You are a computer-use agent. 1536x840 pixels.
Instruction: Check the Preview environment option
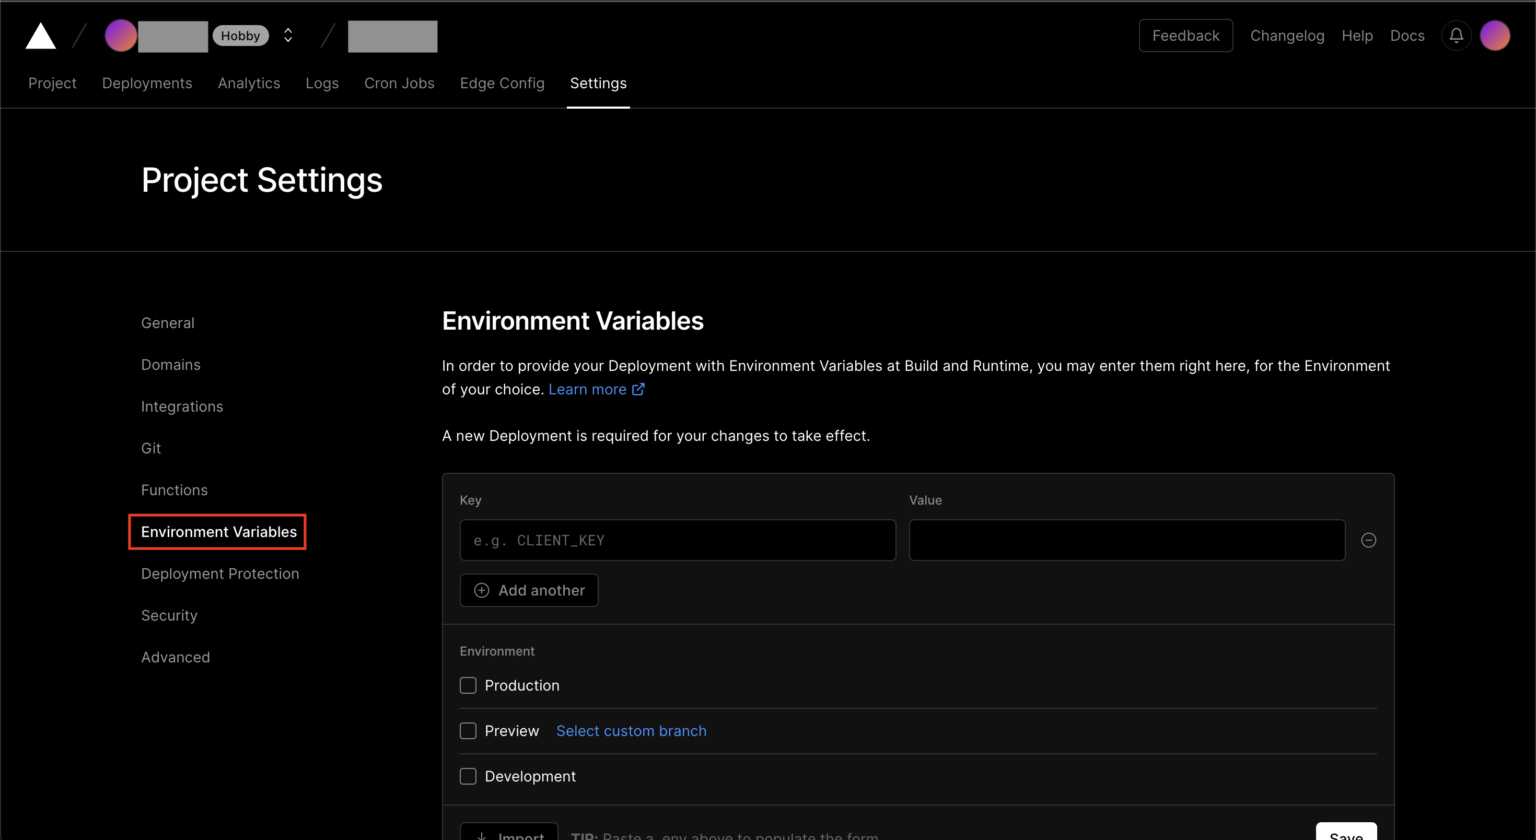pyautogui.click(x=468, y=731)
